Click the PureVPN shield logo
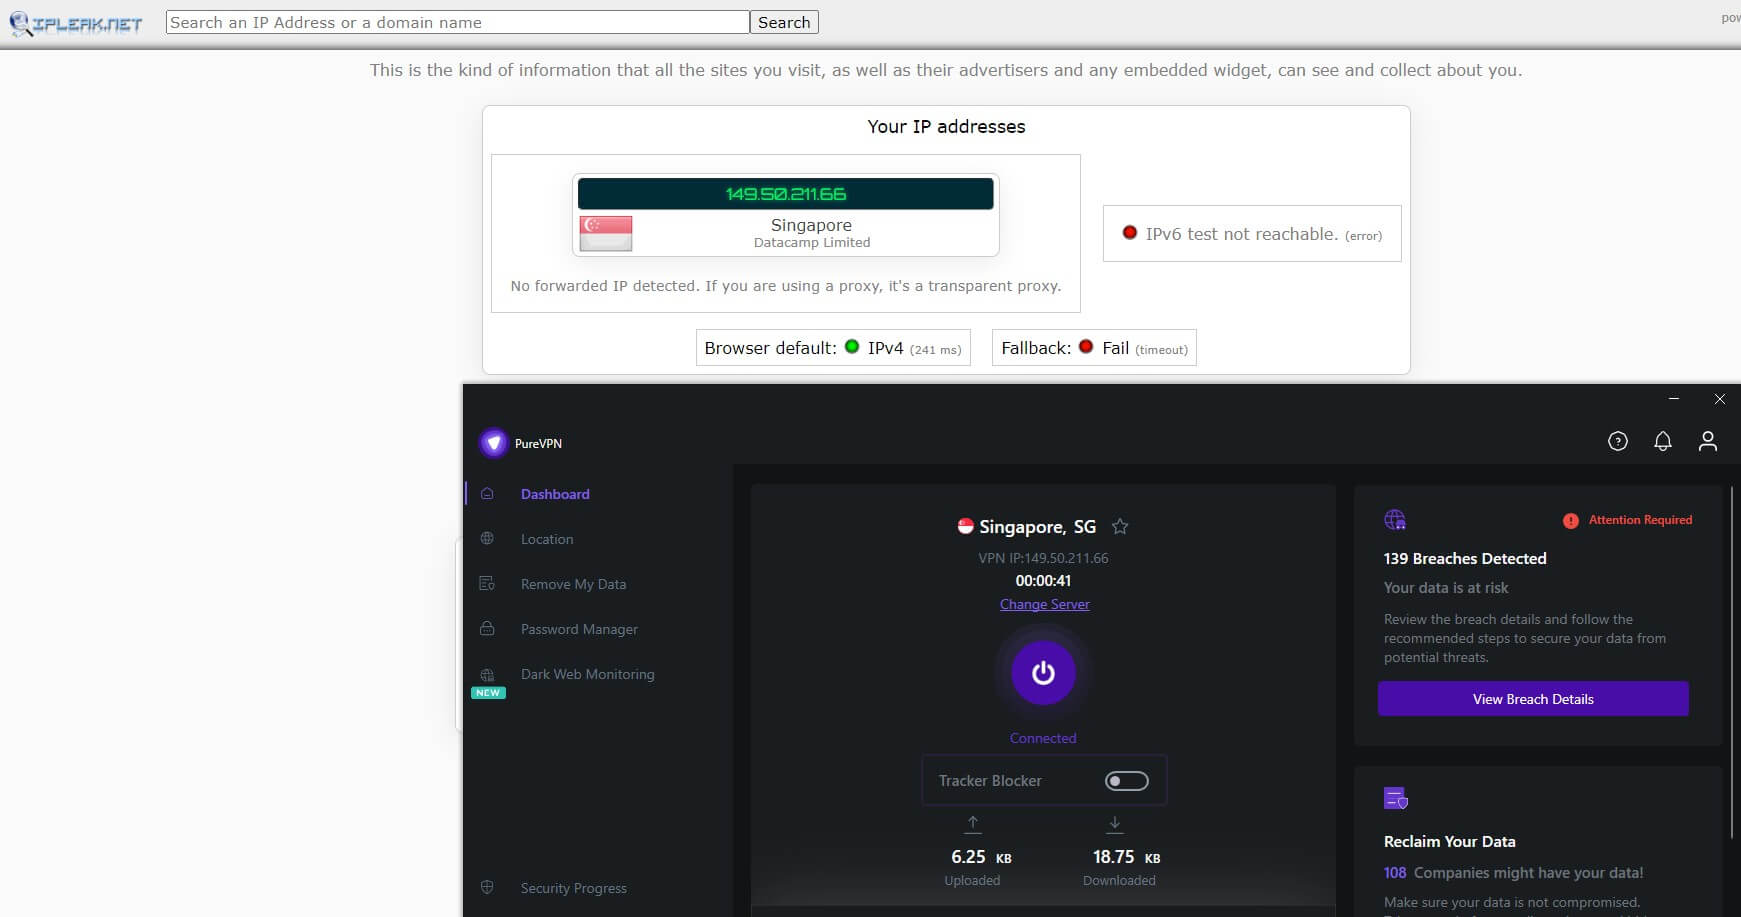The height and width of the screenshot is (917, 1741). [x=493, y=443]
